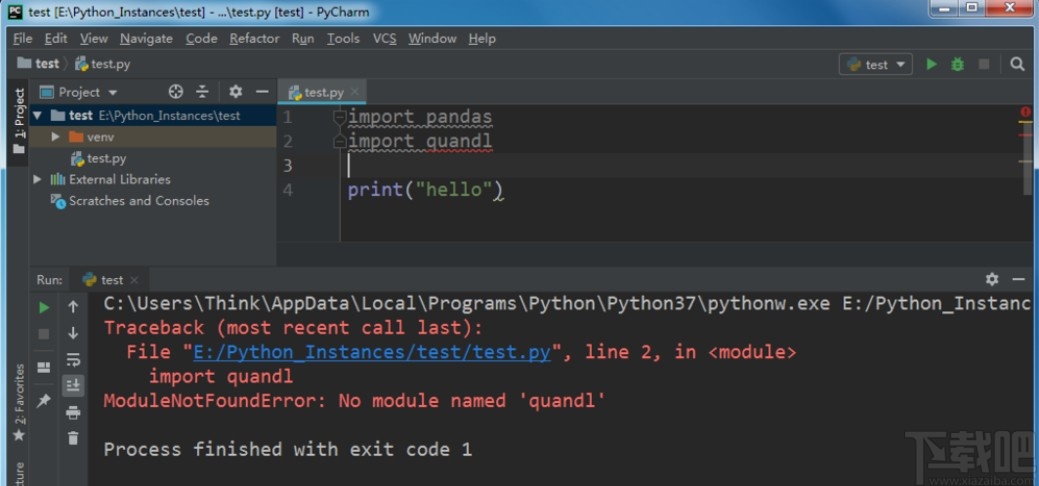
Task: Click the ModuleNotFoundError message line
Action: tap(355, 400)
